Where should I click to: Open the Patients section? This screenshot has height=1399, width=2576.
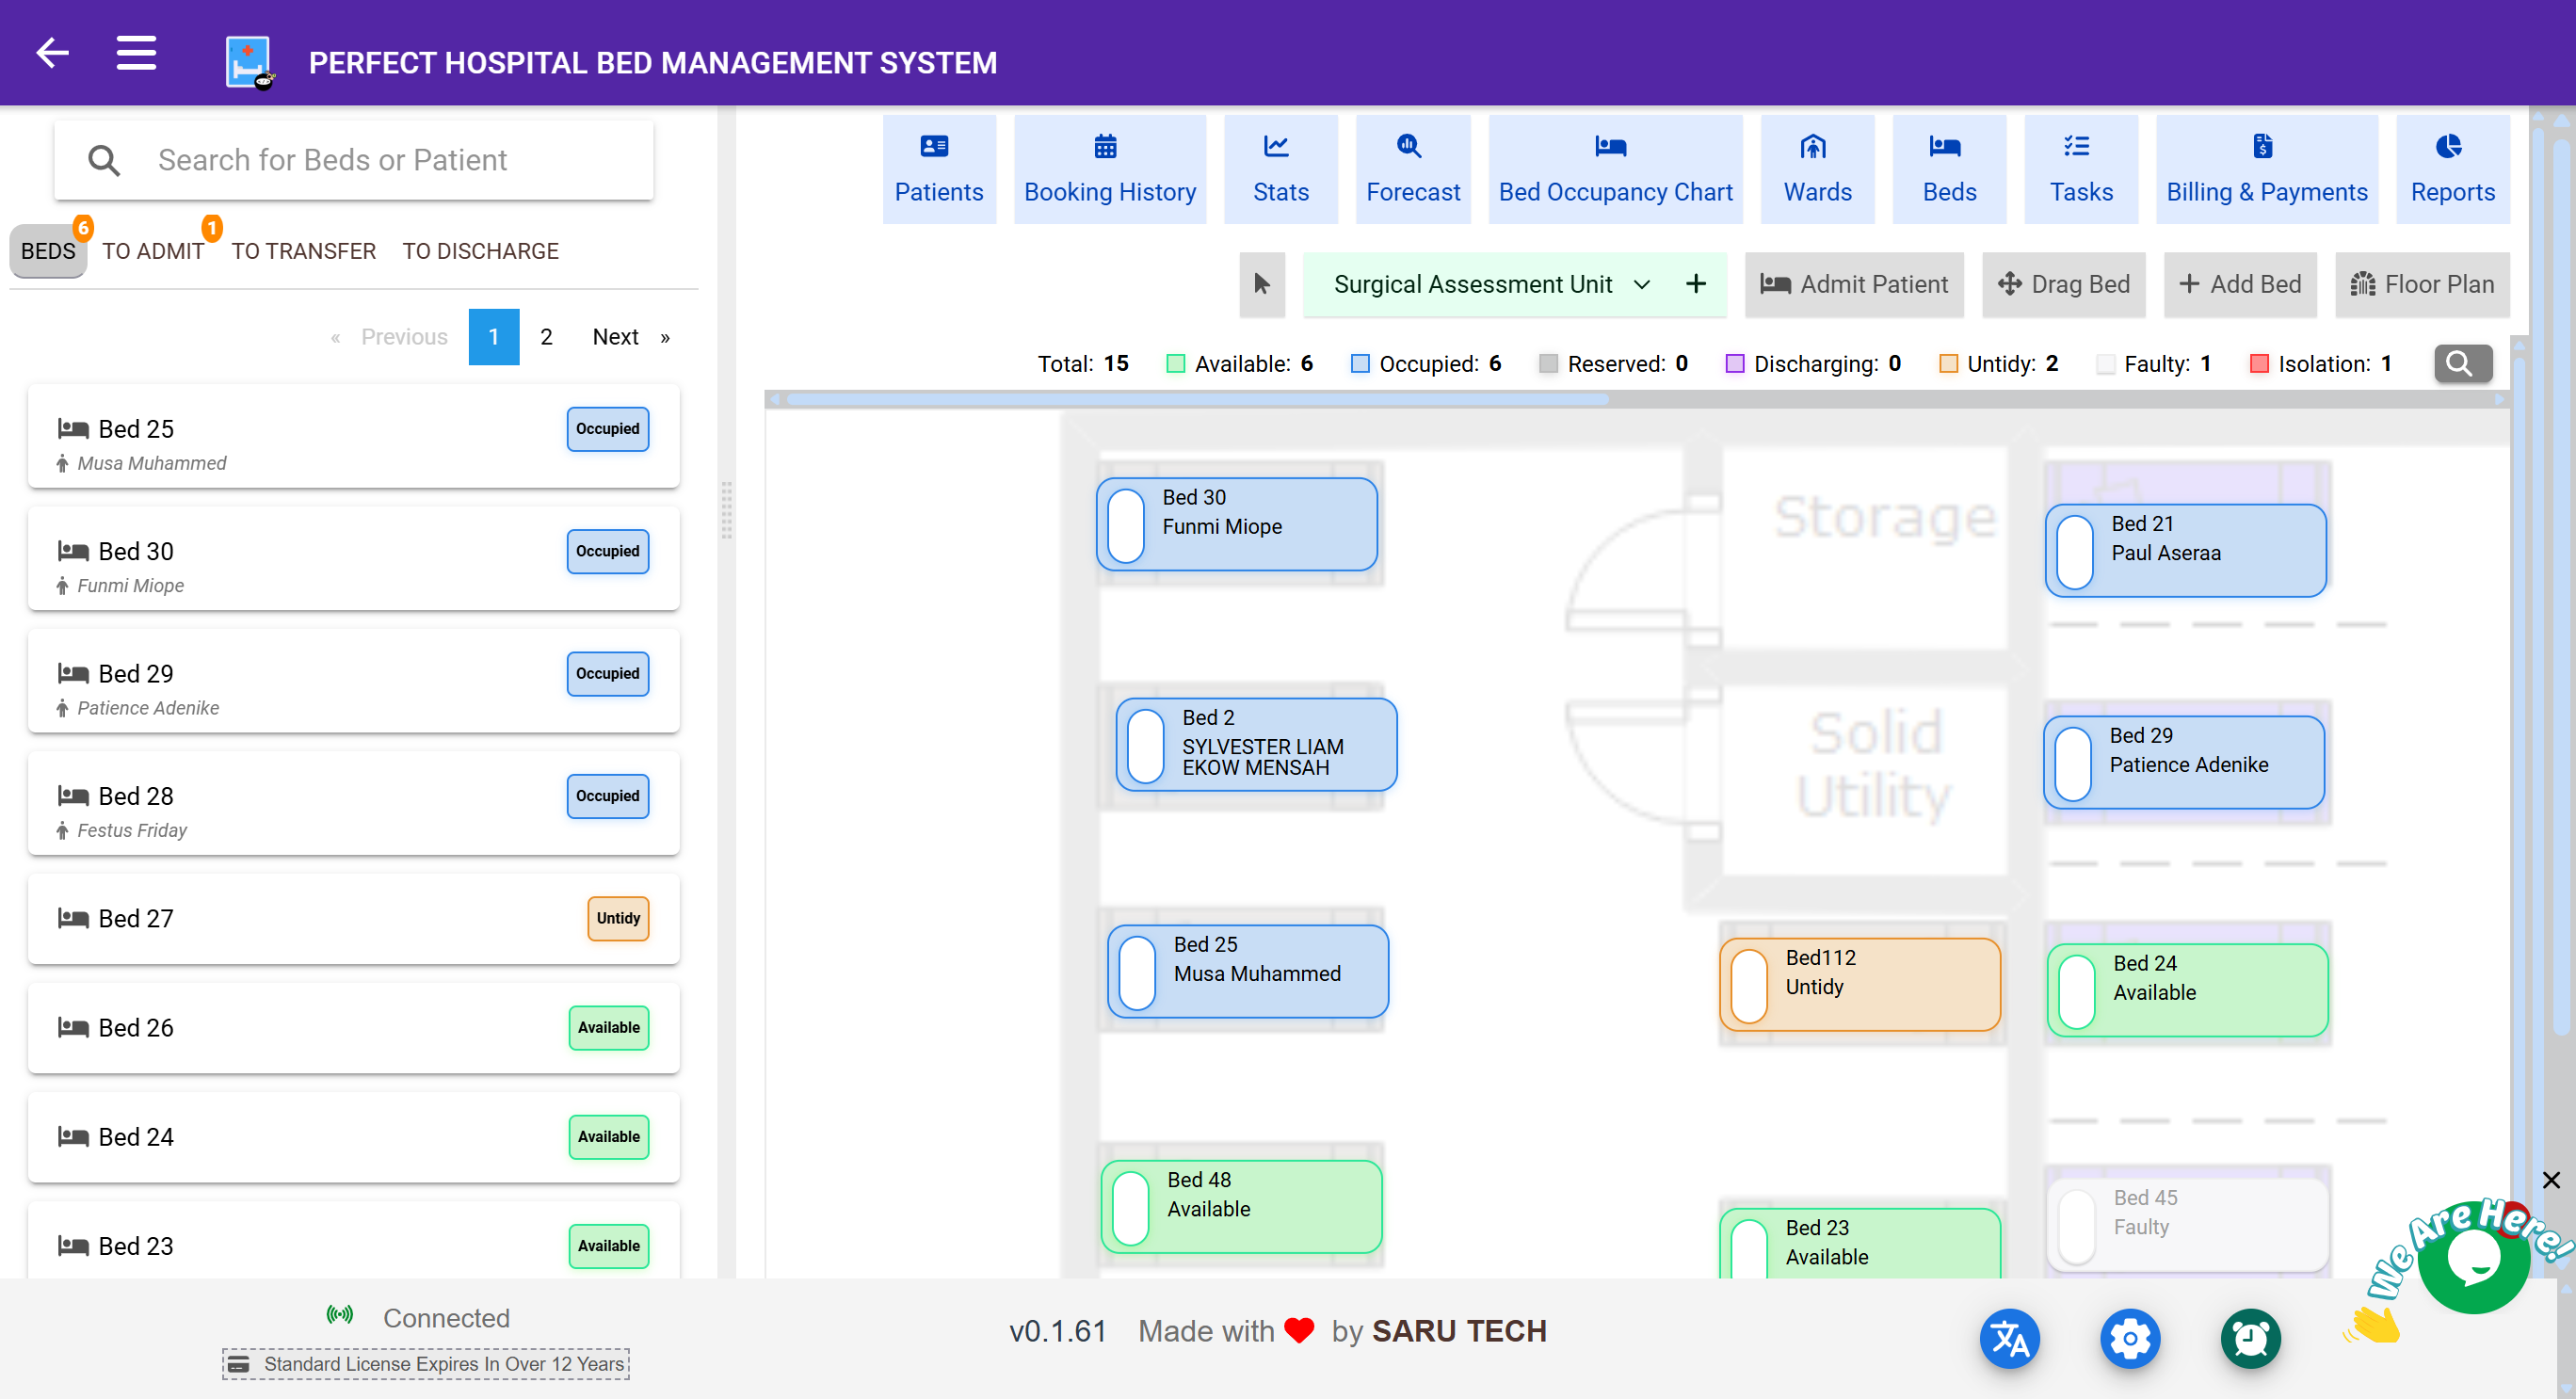938,169
